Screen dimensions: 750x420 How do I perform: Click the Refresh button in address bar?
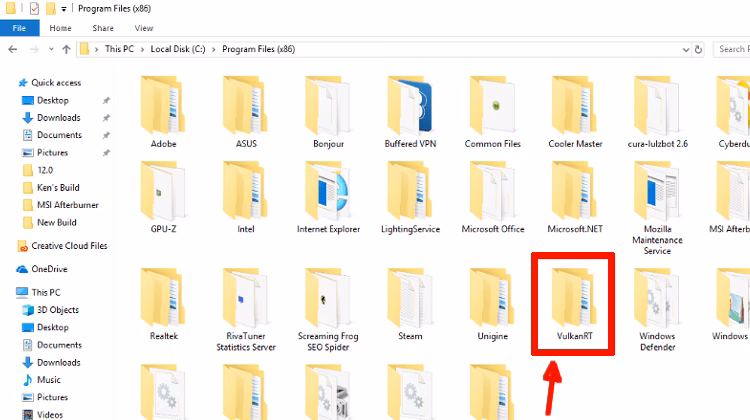pos(698,49)
